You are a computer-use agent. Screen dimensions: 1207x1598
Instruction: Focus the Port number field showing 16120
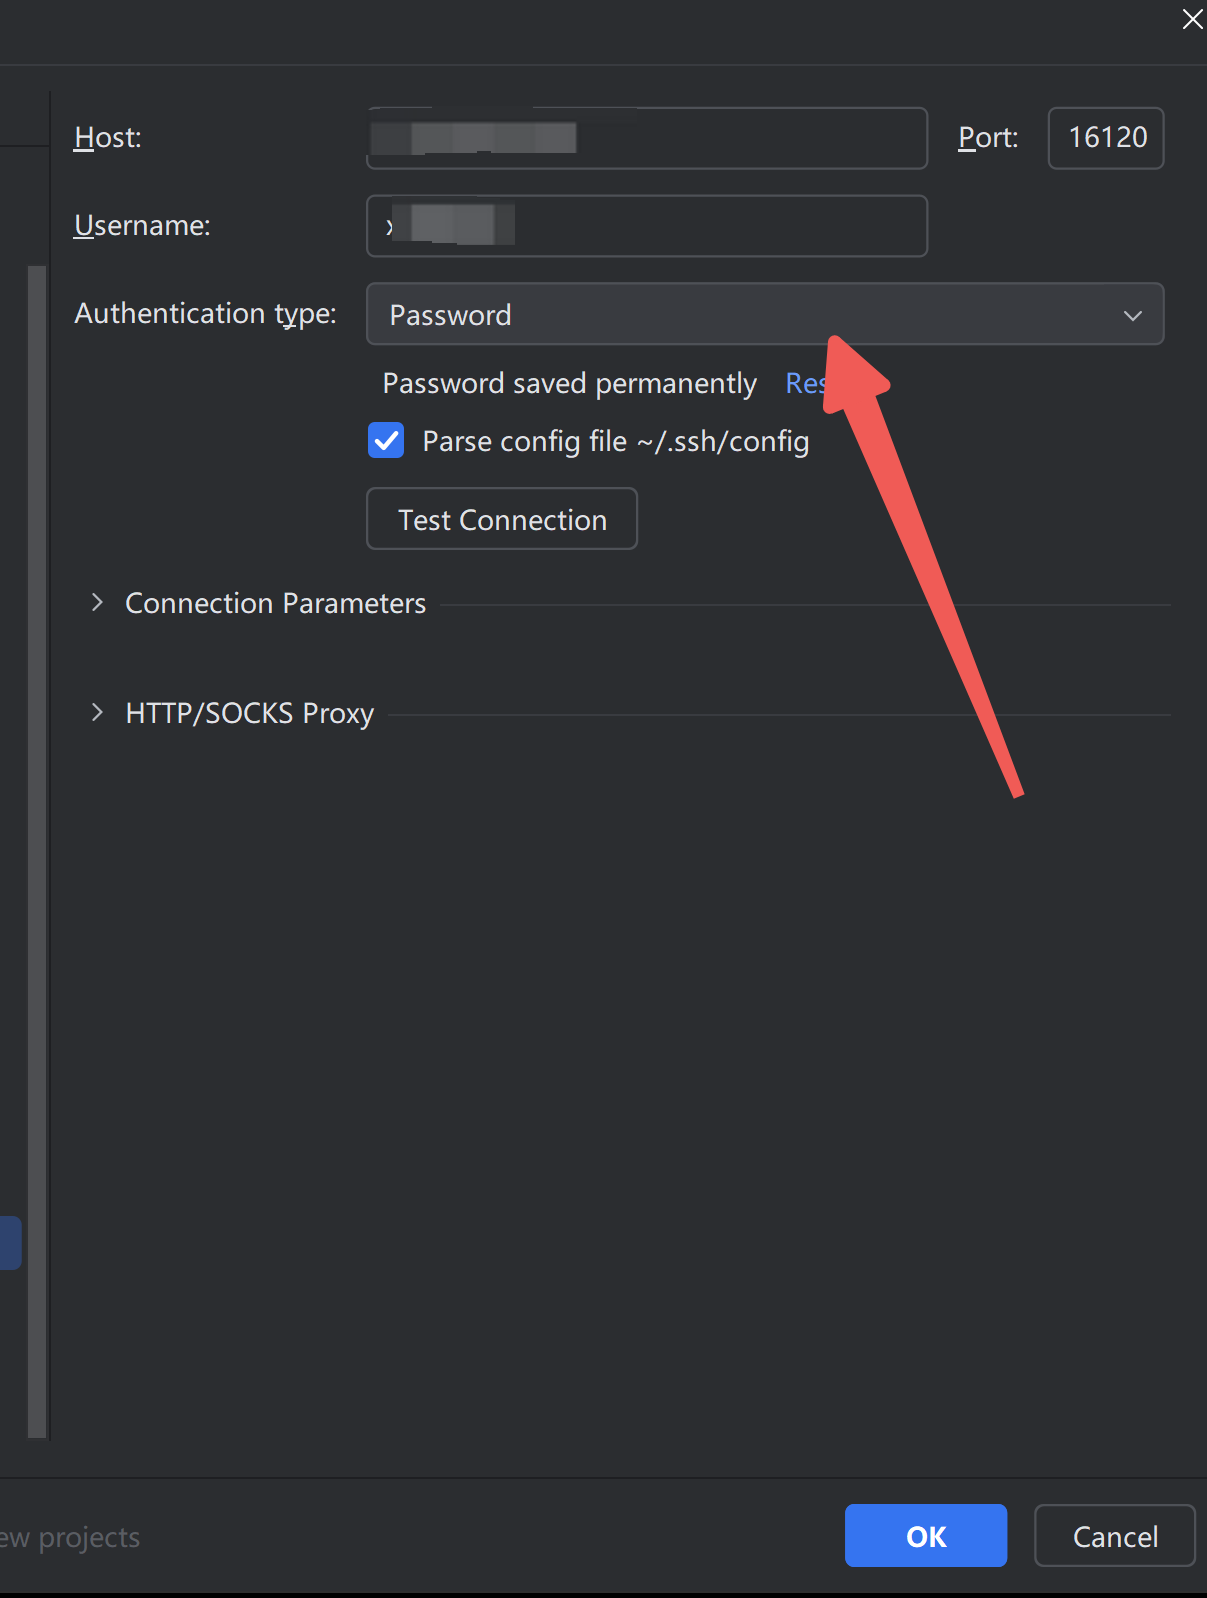[x=1106, y=138]
